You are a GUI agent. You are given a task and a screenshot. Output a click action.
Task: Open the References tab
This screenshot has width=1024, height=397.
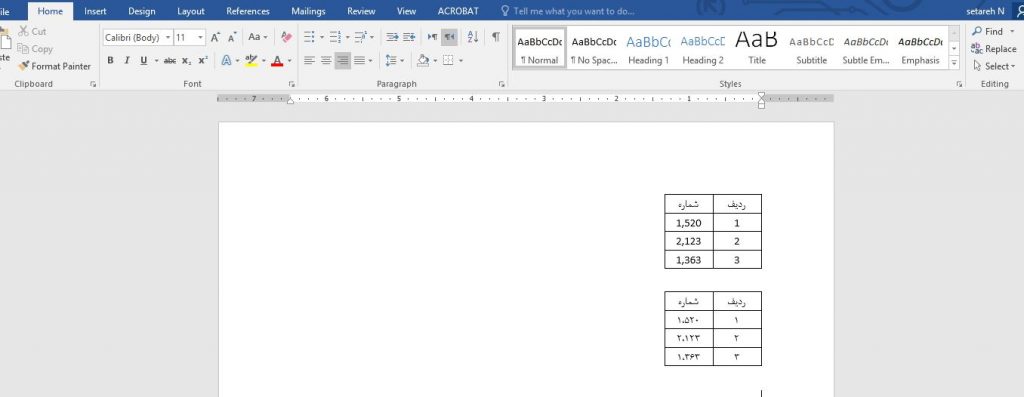click(x=248, y=11)
